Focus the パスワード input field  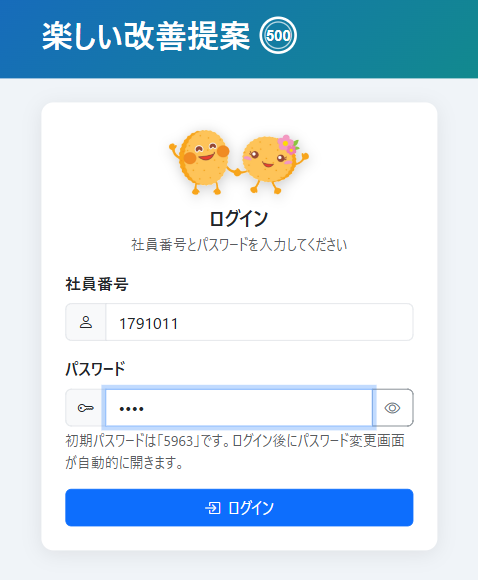[239, 408]
